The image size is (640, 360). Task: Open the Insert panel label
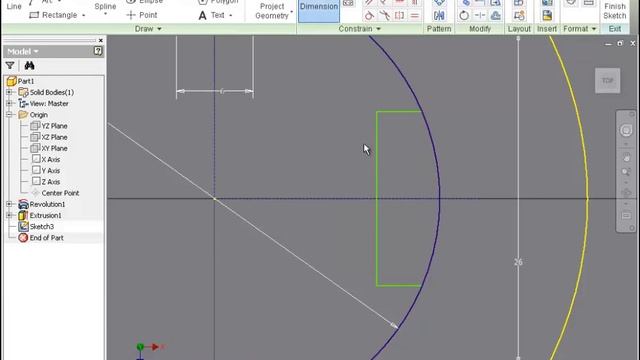point(547,29)
